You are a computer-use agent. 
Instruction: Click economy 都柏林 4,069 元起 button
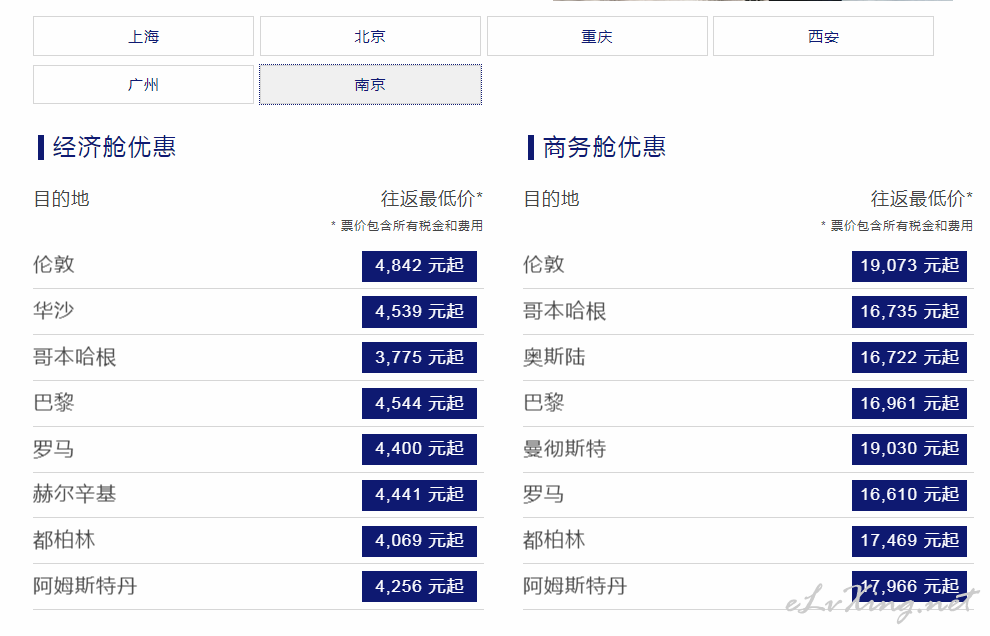(x=419, y=541)
